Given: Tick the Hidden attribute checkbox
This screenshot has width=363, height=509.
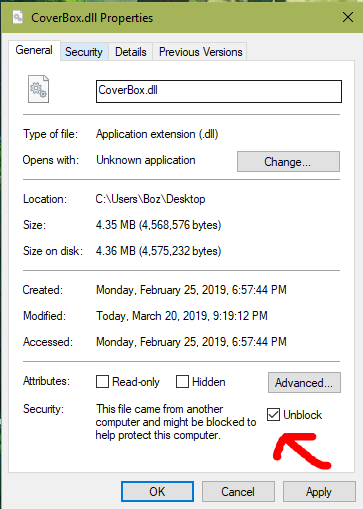Looking at the screenshot, I should pyautogui.click(x=182, y=382).
